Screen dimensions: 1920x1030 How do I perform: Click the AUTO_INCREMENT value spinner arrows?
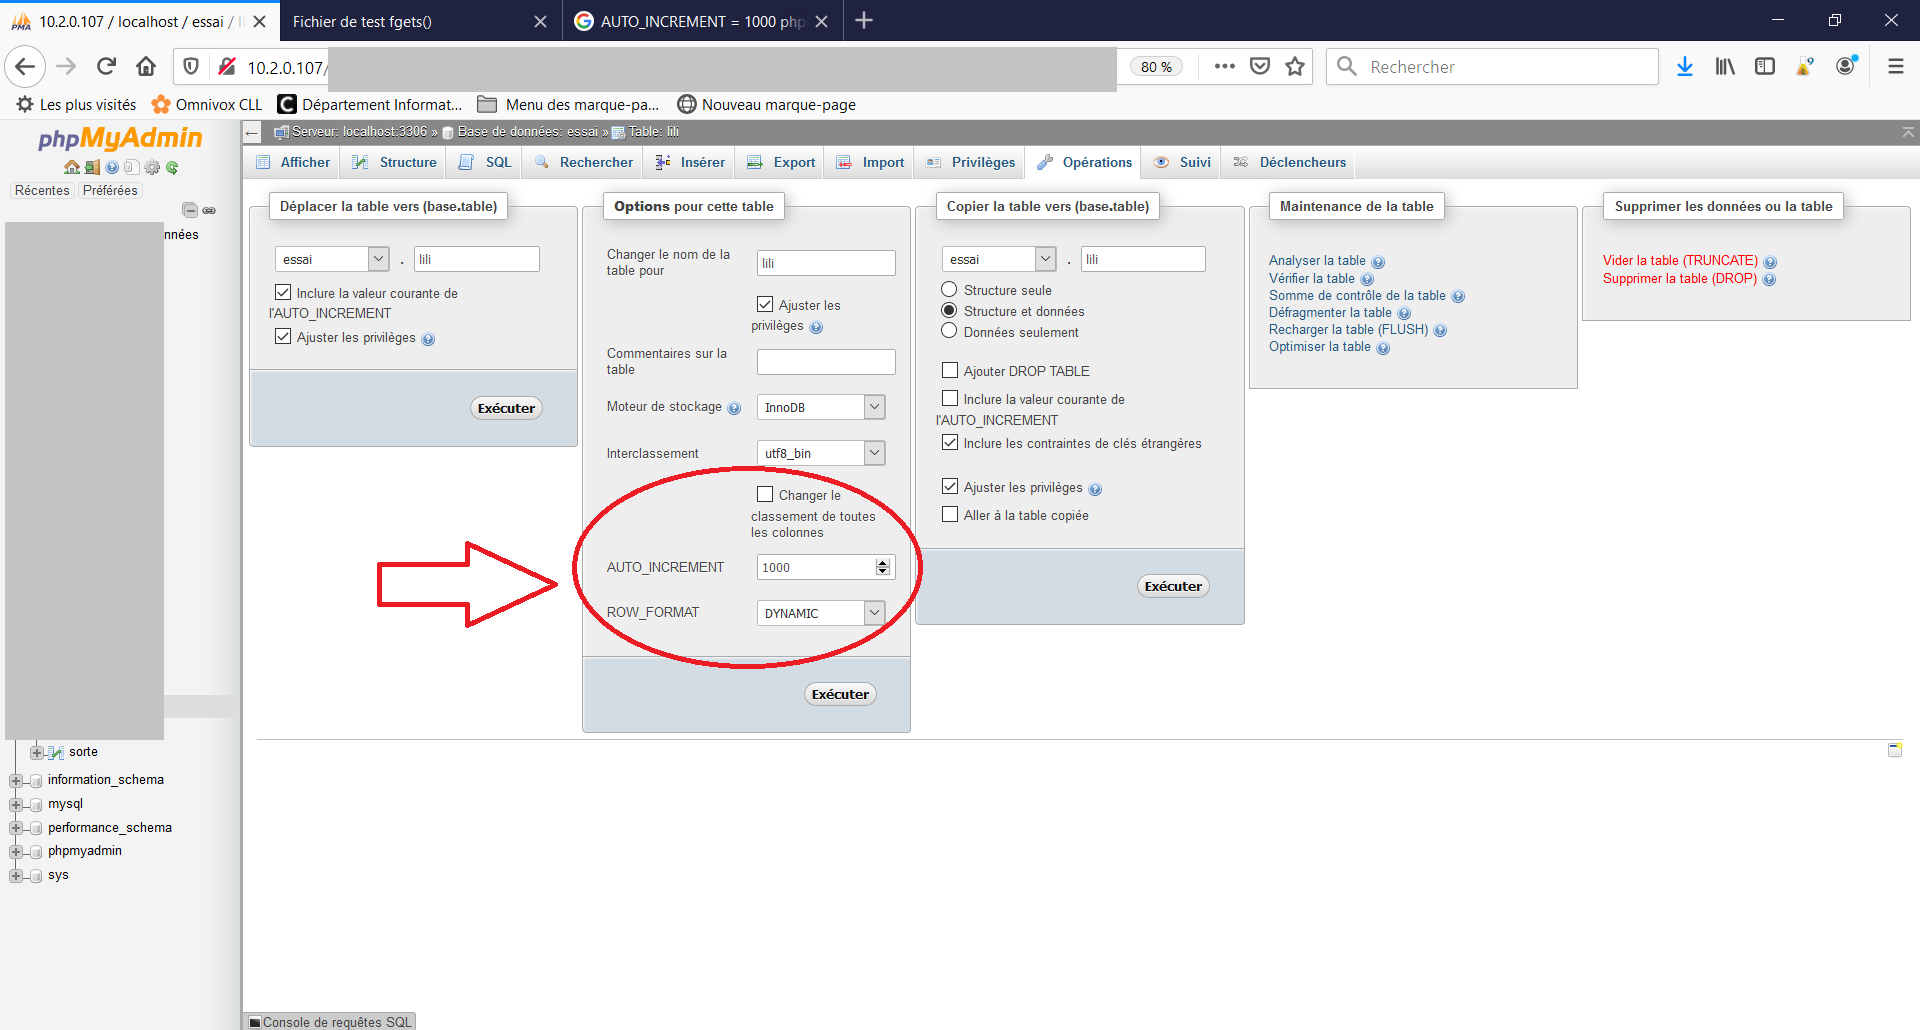pyautogui.click(x=882, y=567)
